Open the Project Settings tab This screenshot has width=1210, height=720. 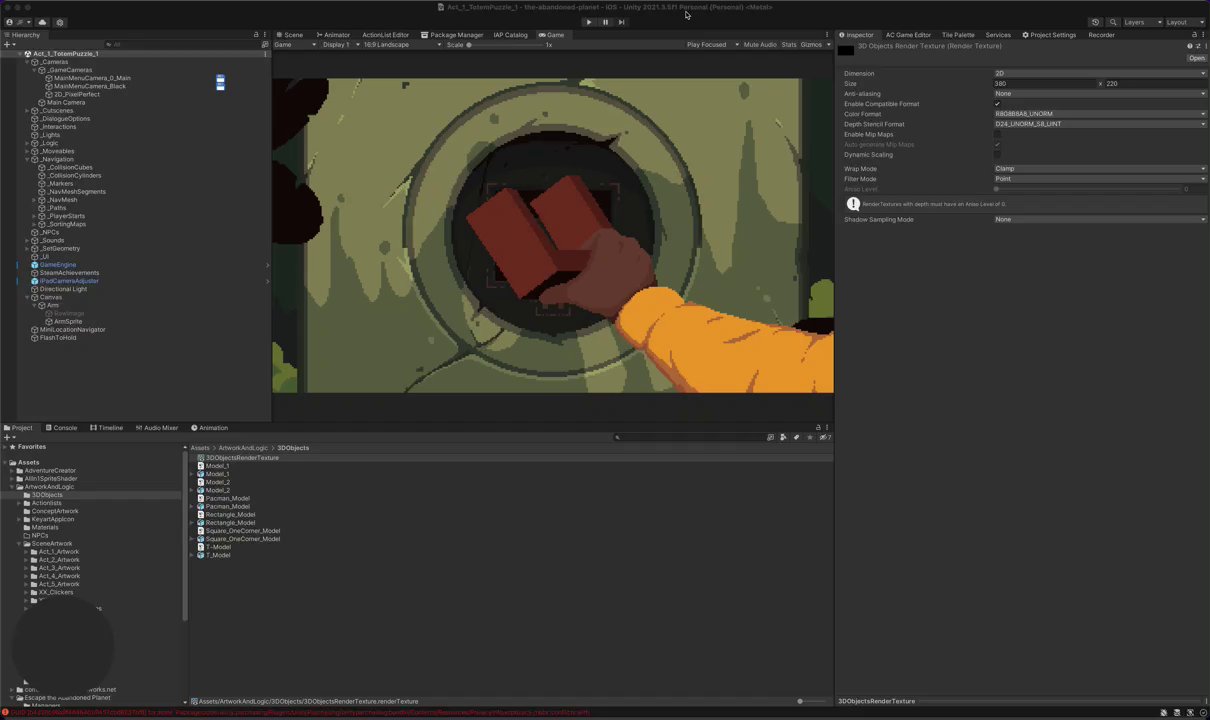(1049, 35)
